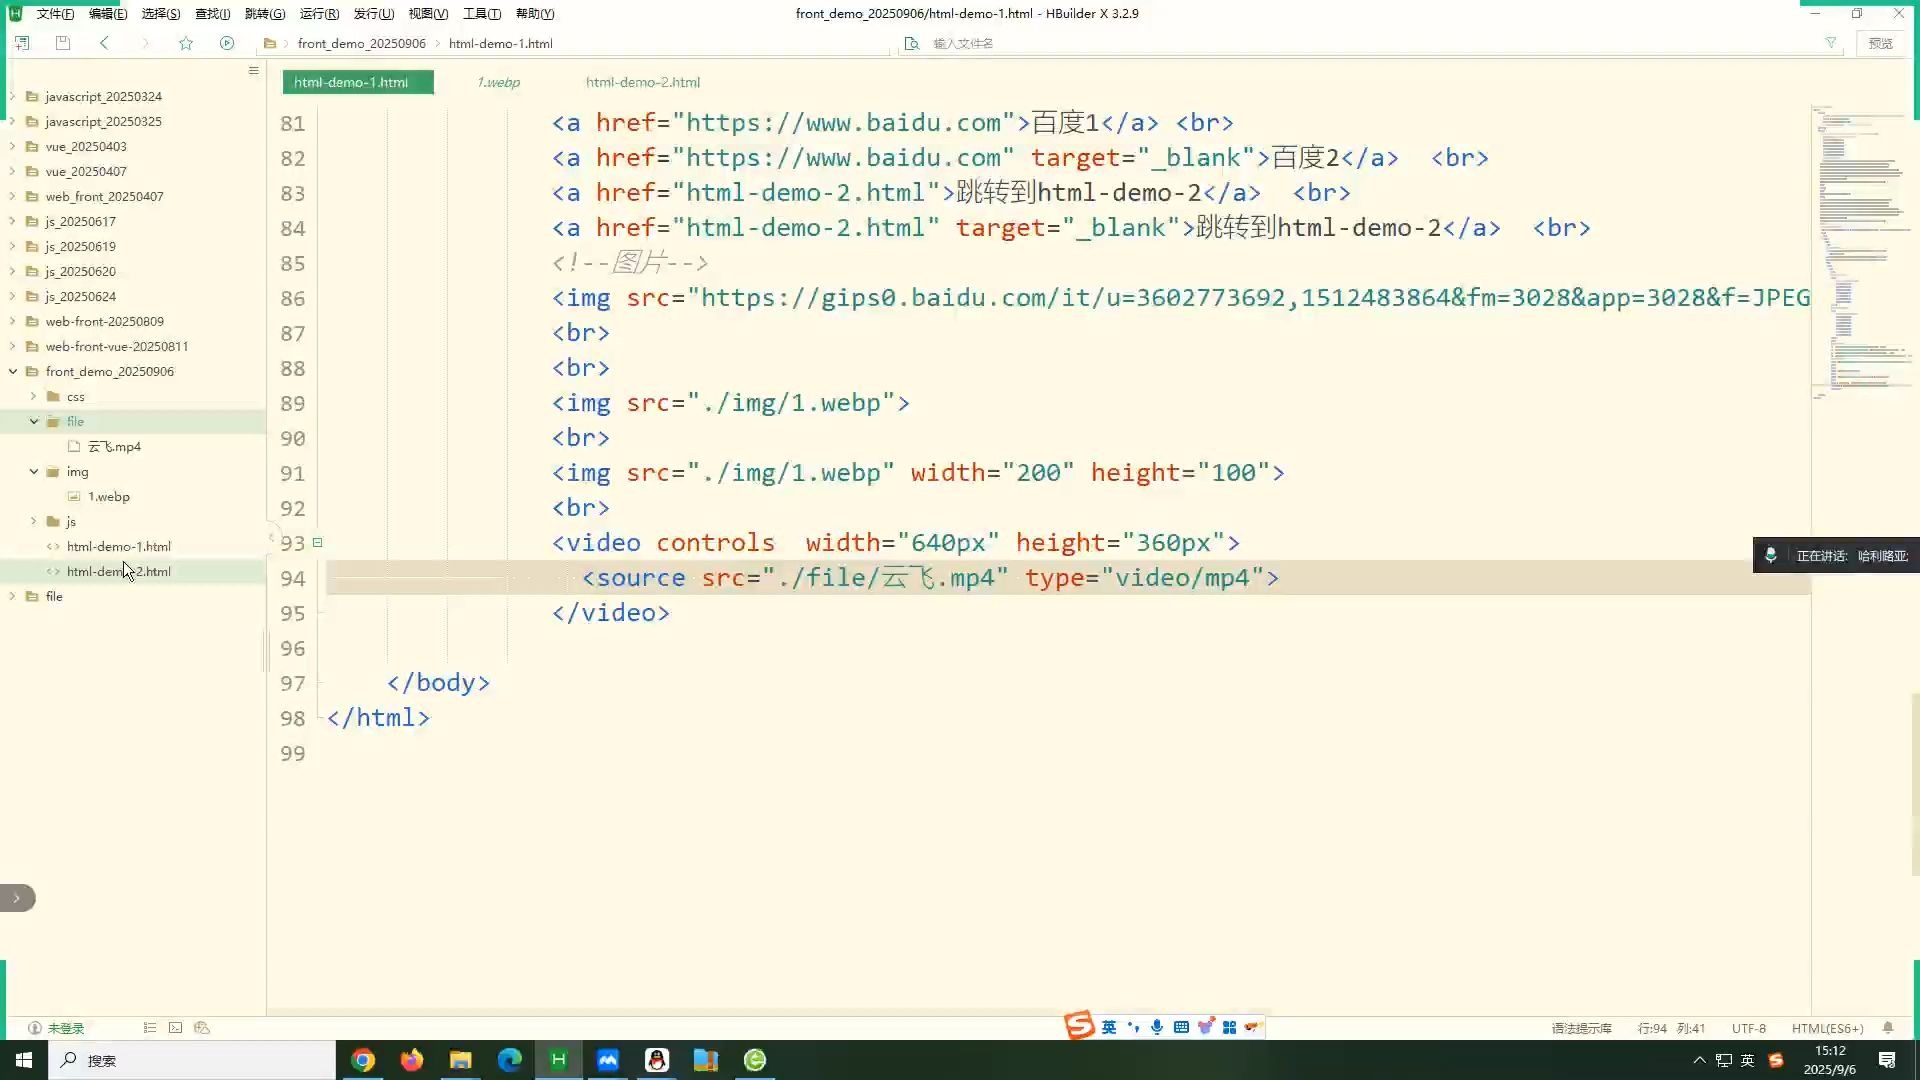Open File Explorer from the taskbar

(460, 1060)
